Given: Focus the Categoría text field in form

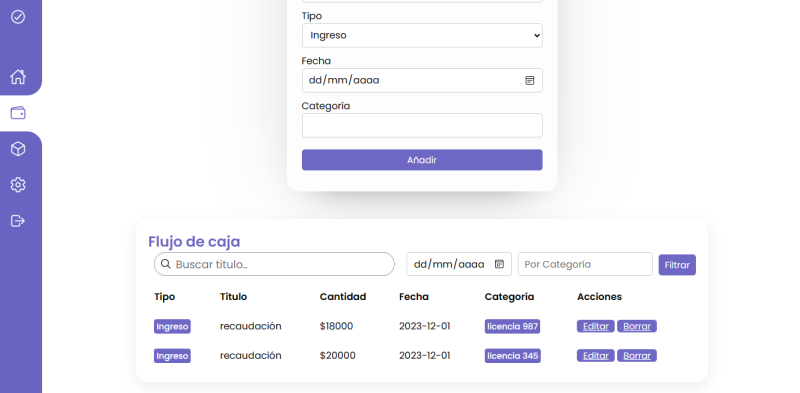Looking at the screenshot, I should click(x=422, y=126).
